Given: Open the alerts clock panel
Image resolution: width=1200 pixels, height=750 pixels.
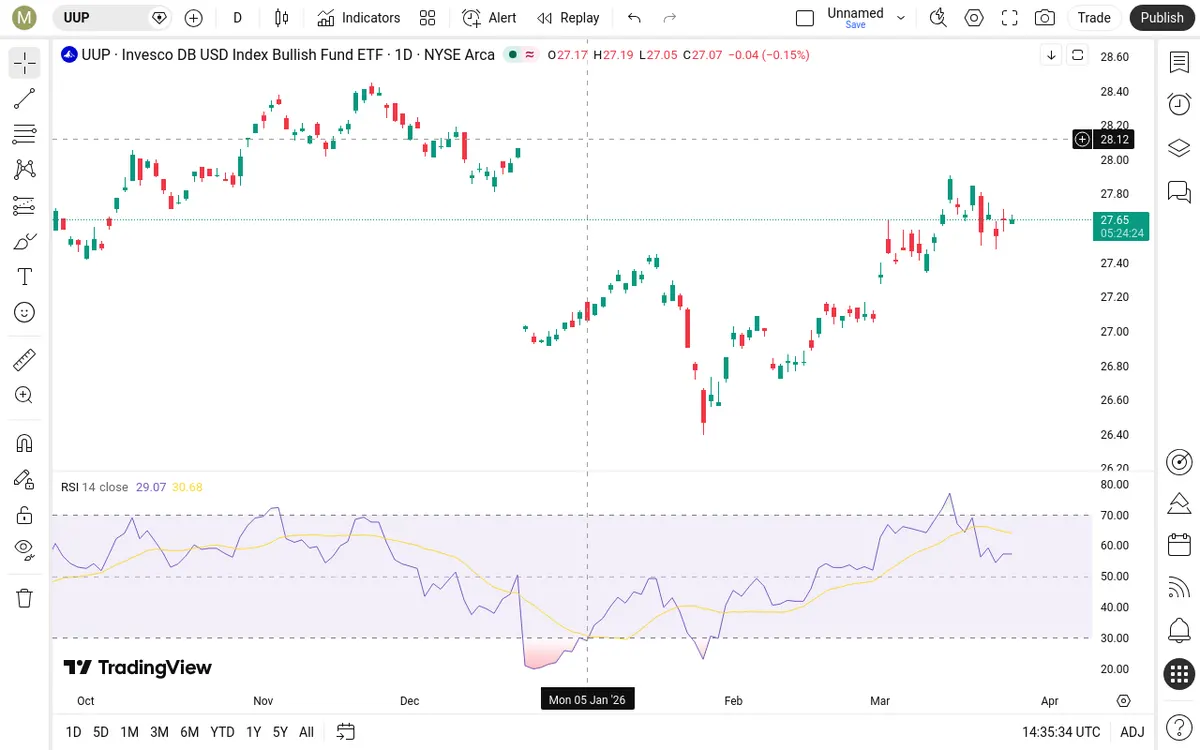Looking at the screenshot, I should pyautogui.click(x=1179, y=104).
